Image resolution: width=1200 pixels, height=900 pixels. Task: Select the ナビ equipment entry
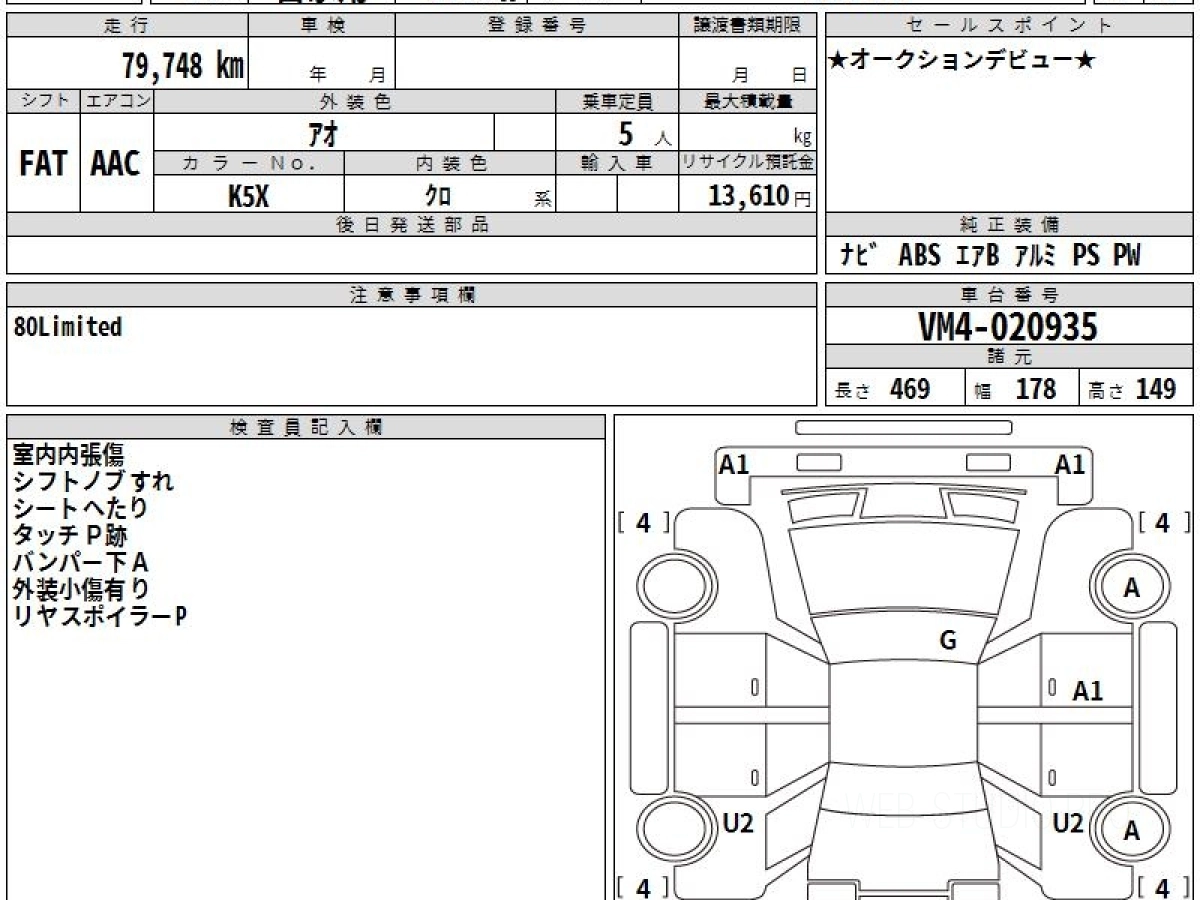(x=858, y=255)
